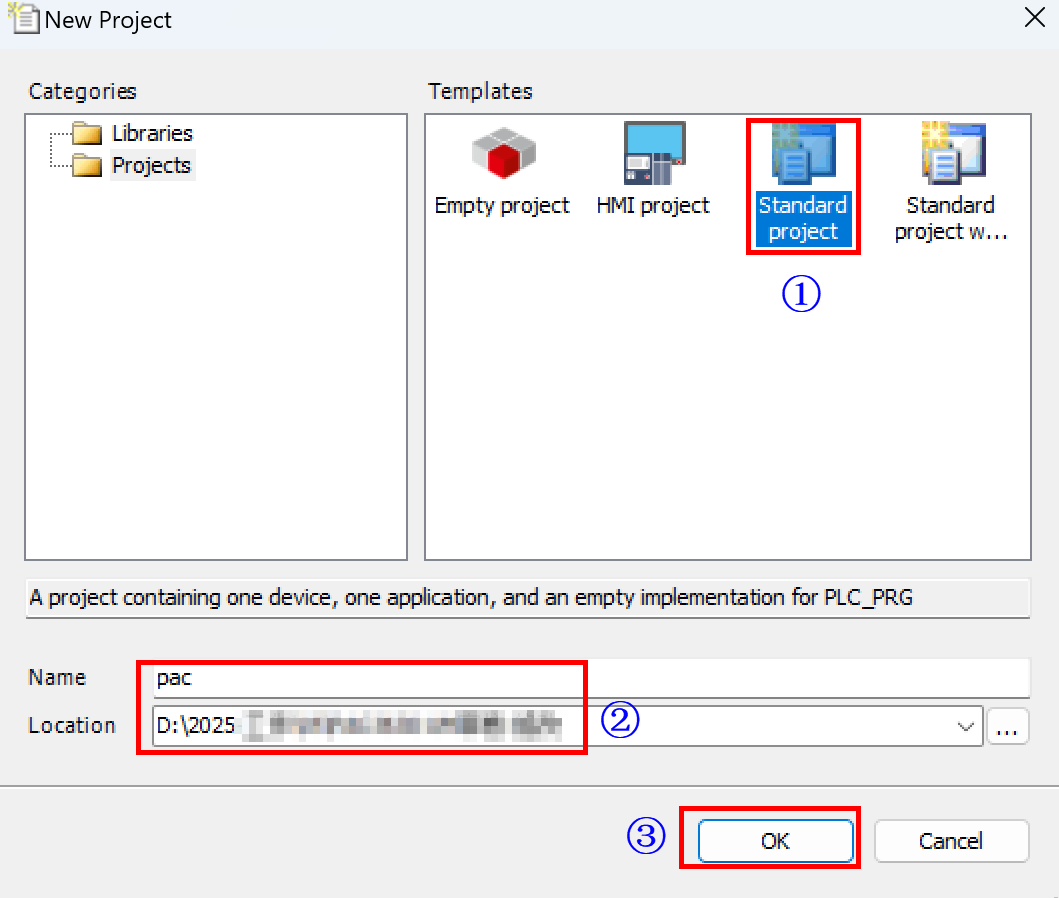Screen dimensions: 1059x898
Task: Select the HMI project template icon
Action: (653, 153)
